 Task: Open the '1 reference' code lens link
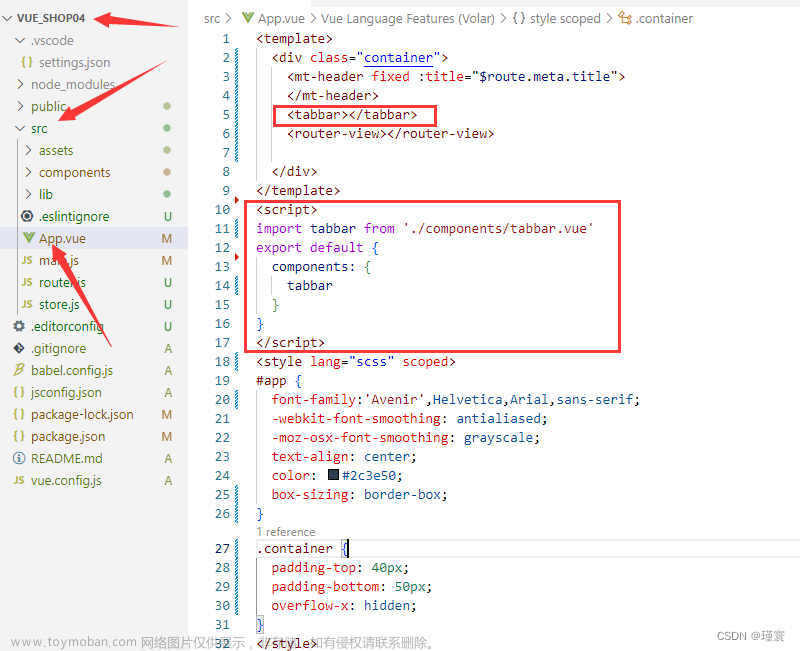(286, 532)
